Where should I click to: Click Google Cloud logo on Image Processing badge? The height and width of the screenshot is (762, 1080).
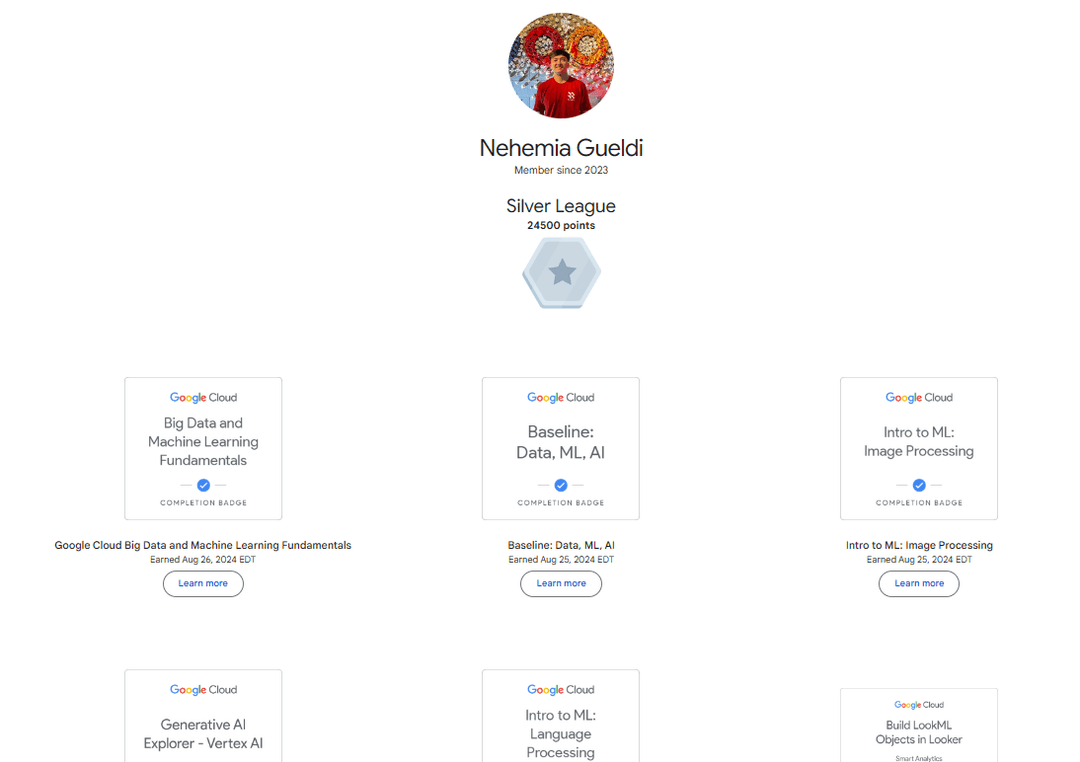pyautogui.click(x=919, y=398)
